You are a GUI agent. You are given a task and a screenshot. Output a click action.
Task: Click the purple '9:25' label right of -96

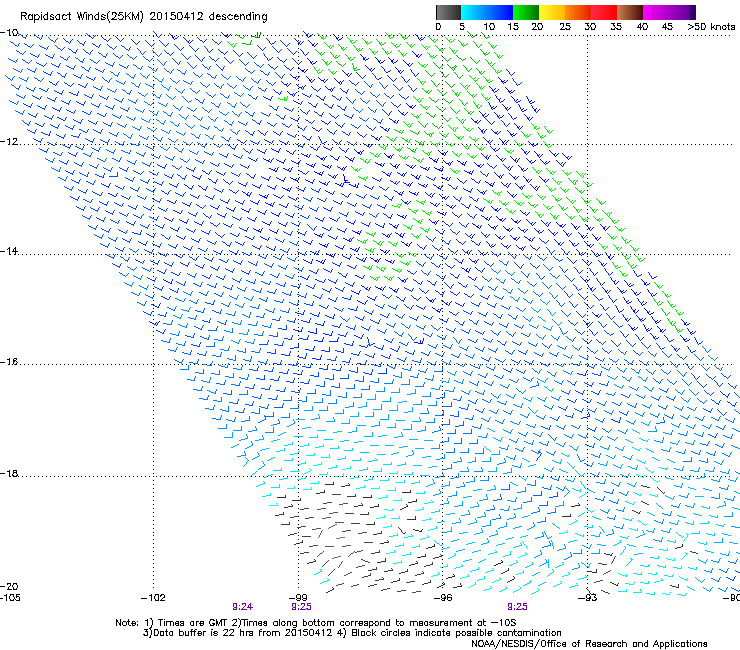[x=517, y=607]
